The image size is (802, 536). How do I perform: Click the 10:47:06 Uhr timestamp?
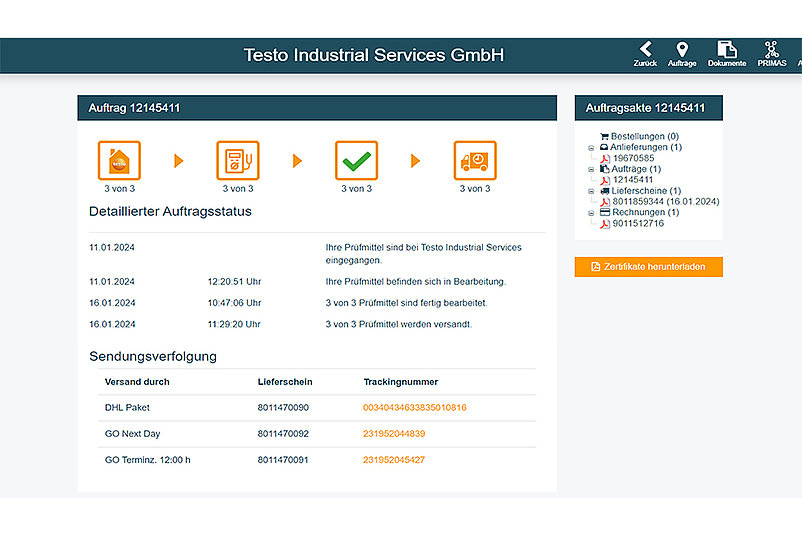click(x=234, y=303)
